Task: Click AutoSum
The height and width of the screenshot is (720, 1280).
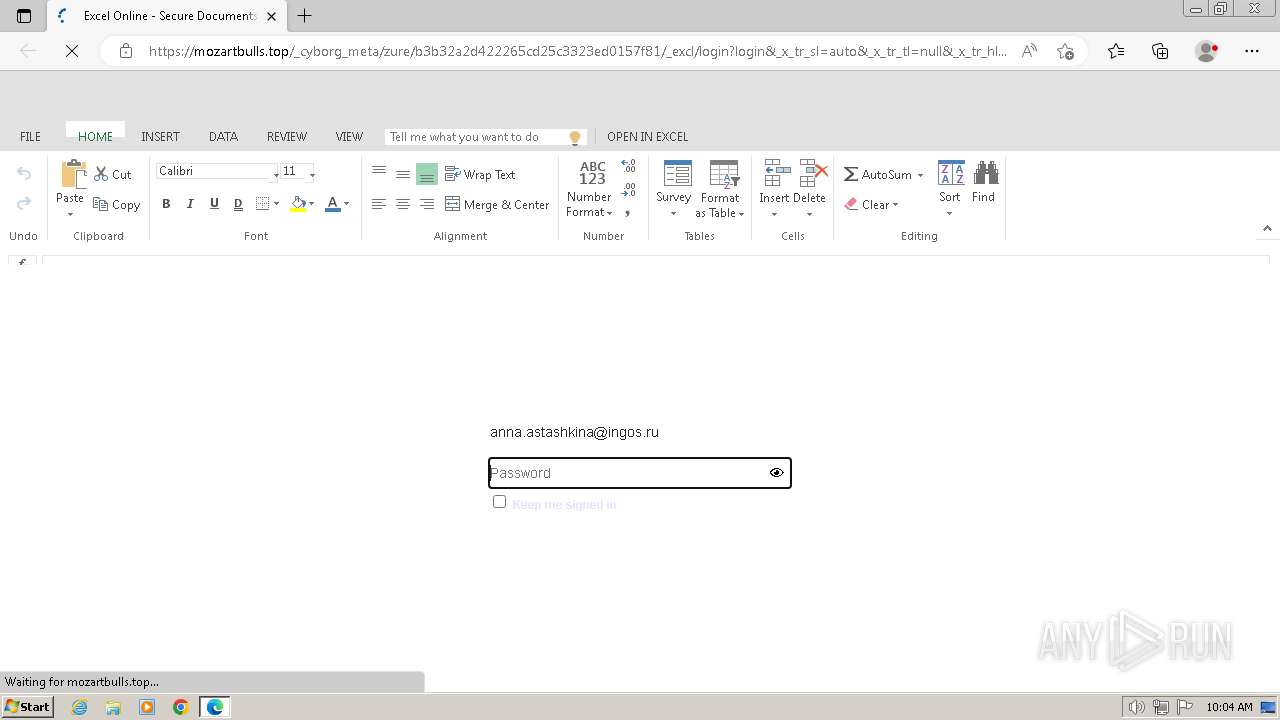Action: click(877, 174)
